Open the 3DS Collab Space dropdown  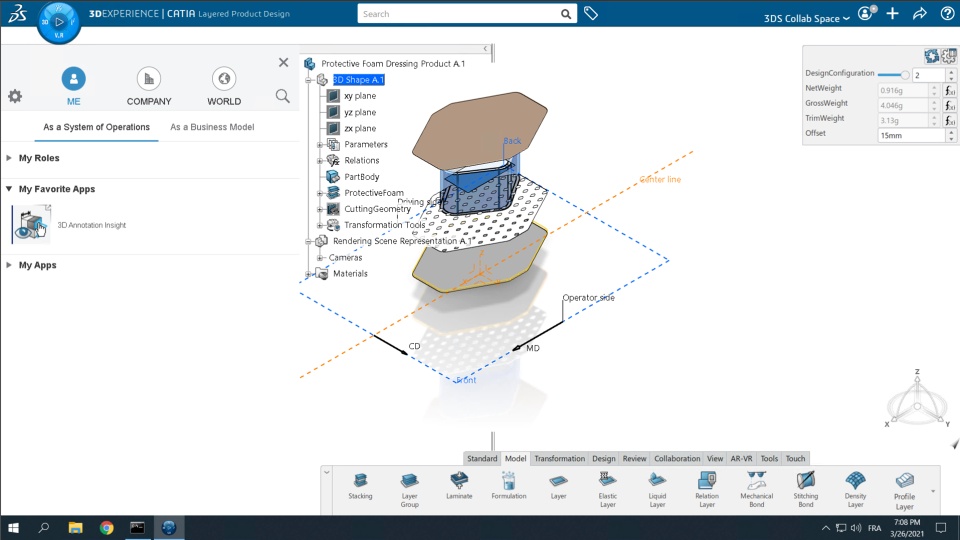pyautogui.click(x=806, y=18)
